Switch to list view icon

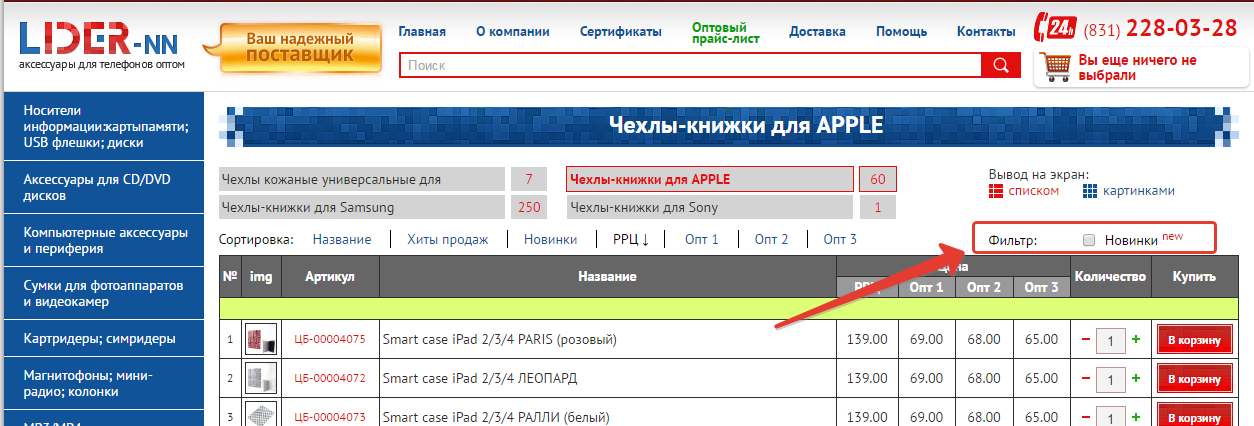point(996,190)
